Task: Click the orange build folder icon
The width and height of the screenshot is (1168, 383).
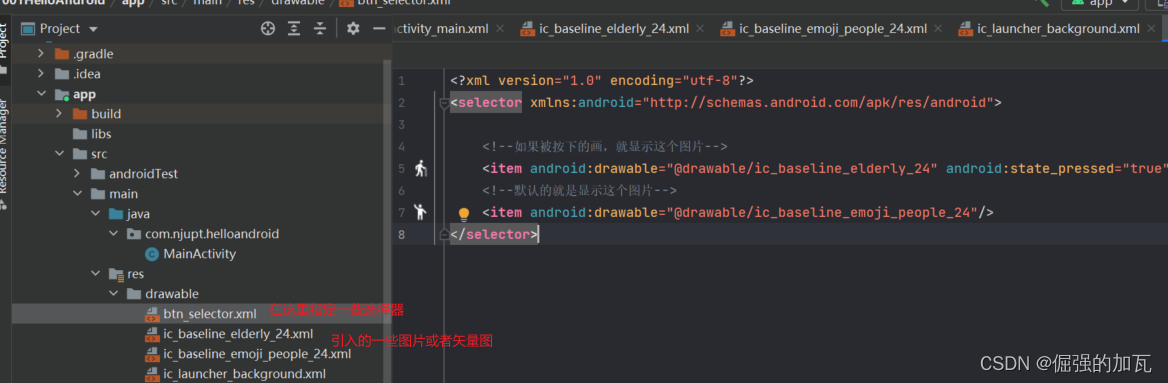Action: tap(80, 114)
